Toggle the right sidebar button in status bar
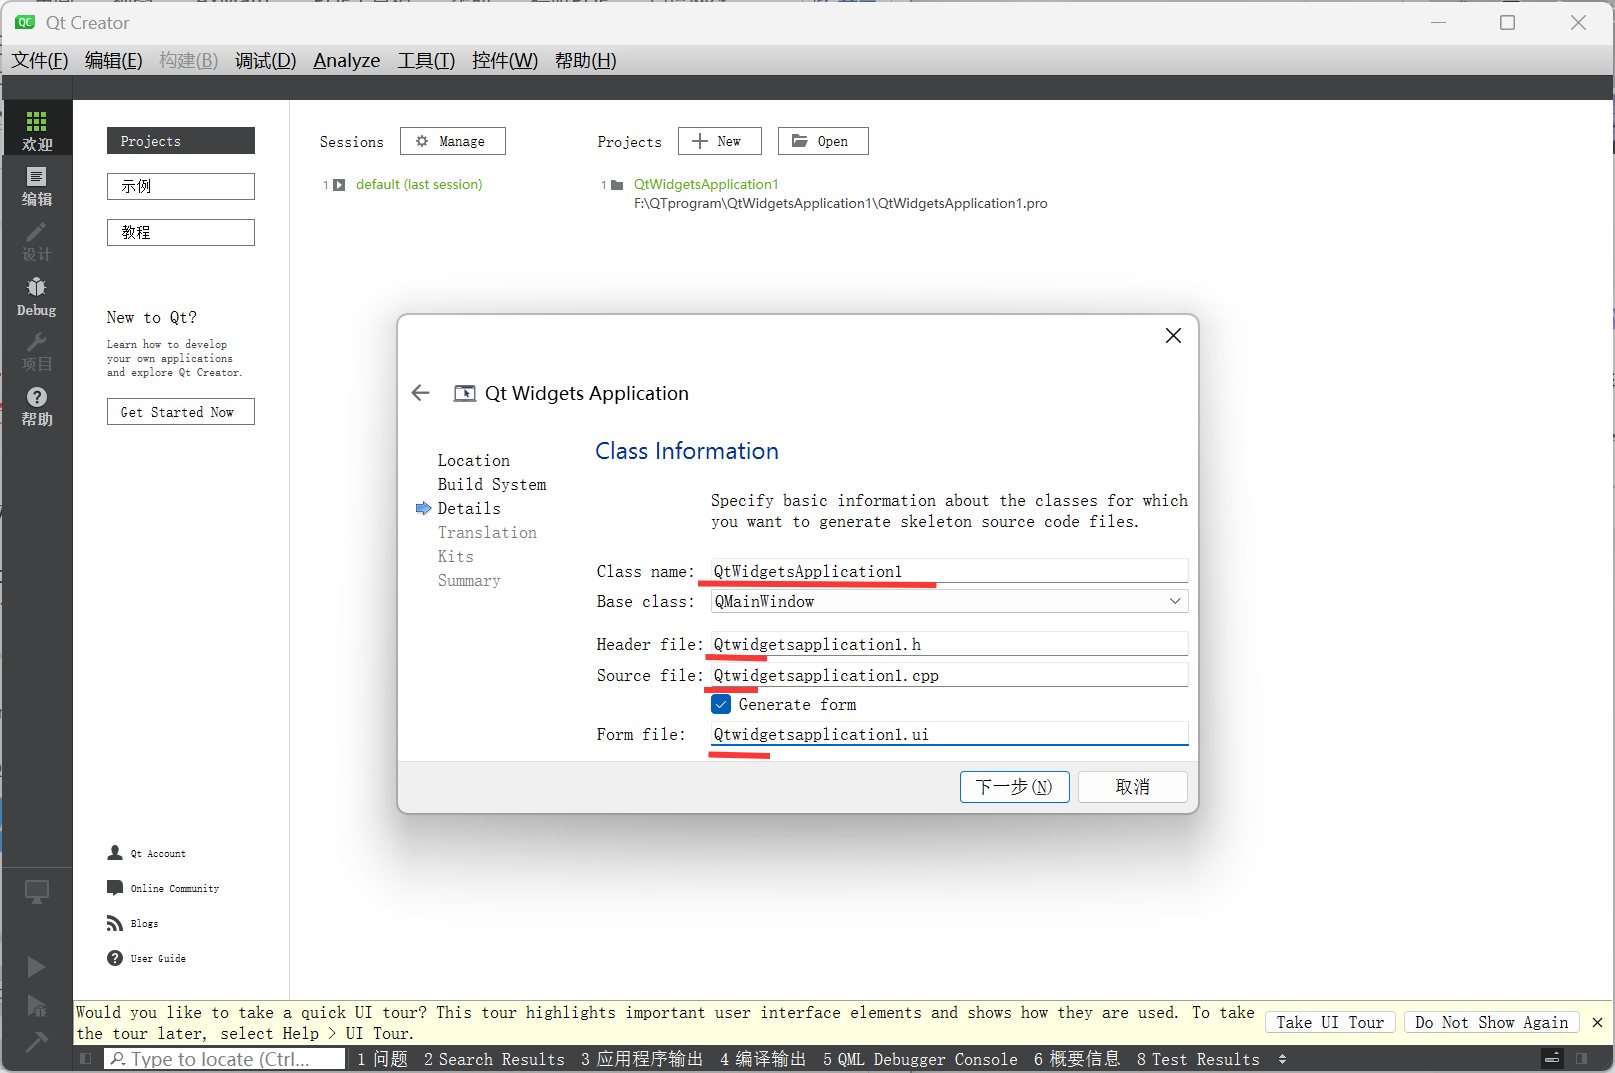 tap(1582, 1058)
